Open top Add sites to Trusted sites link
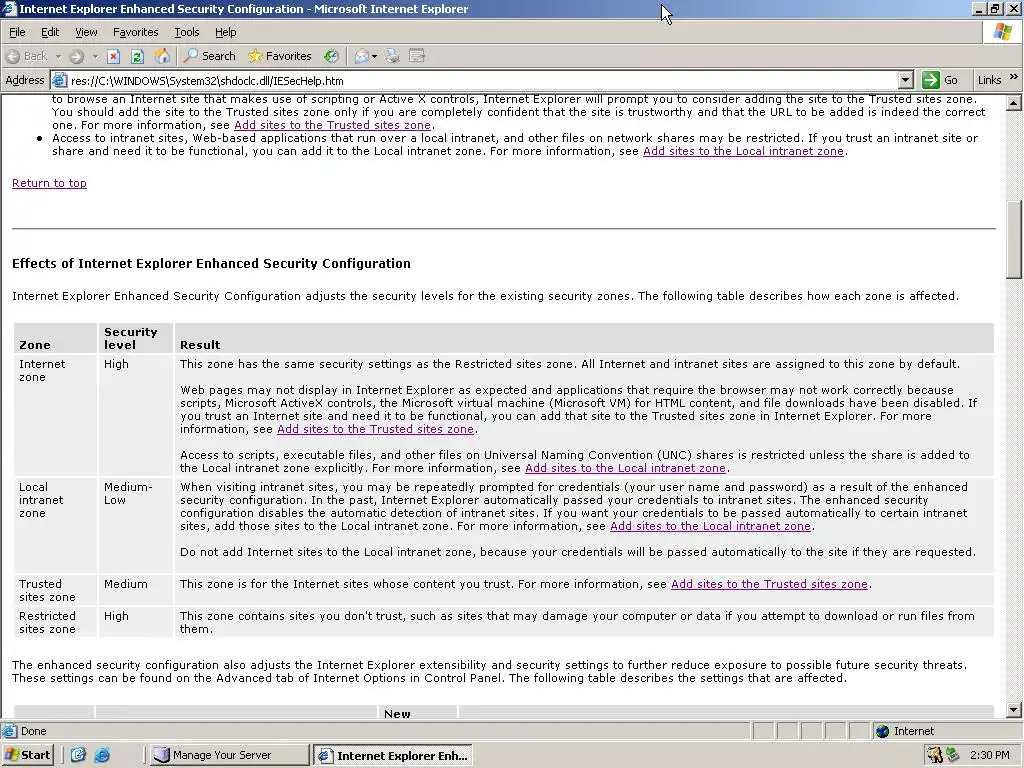 332,125
